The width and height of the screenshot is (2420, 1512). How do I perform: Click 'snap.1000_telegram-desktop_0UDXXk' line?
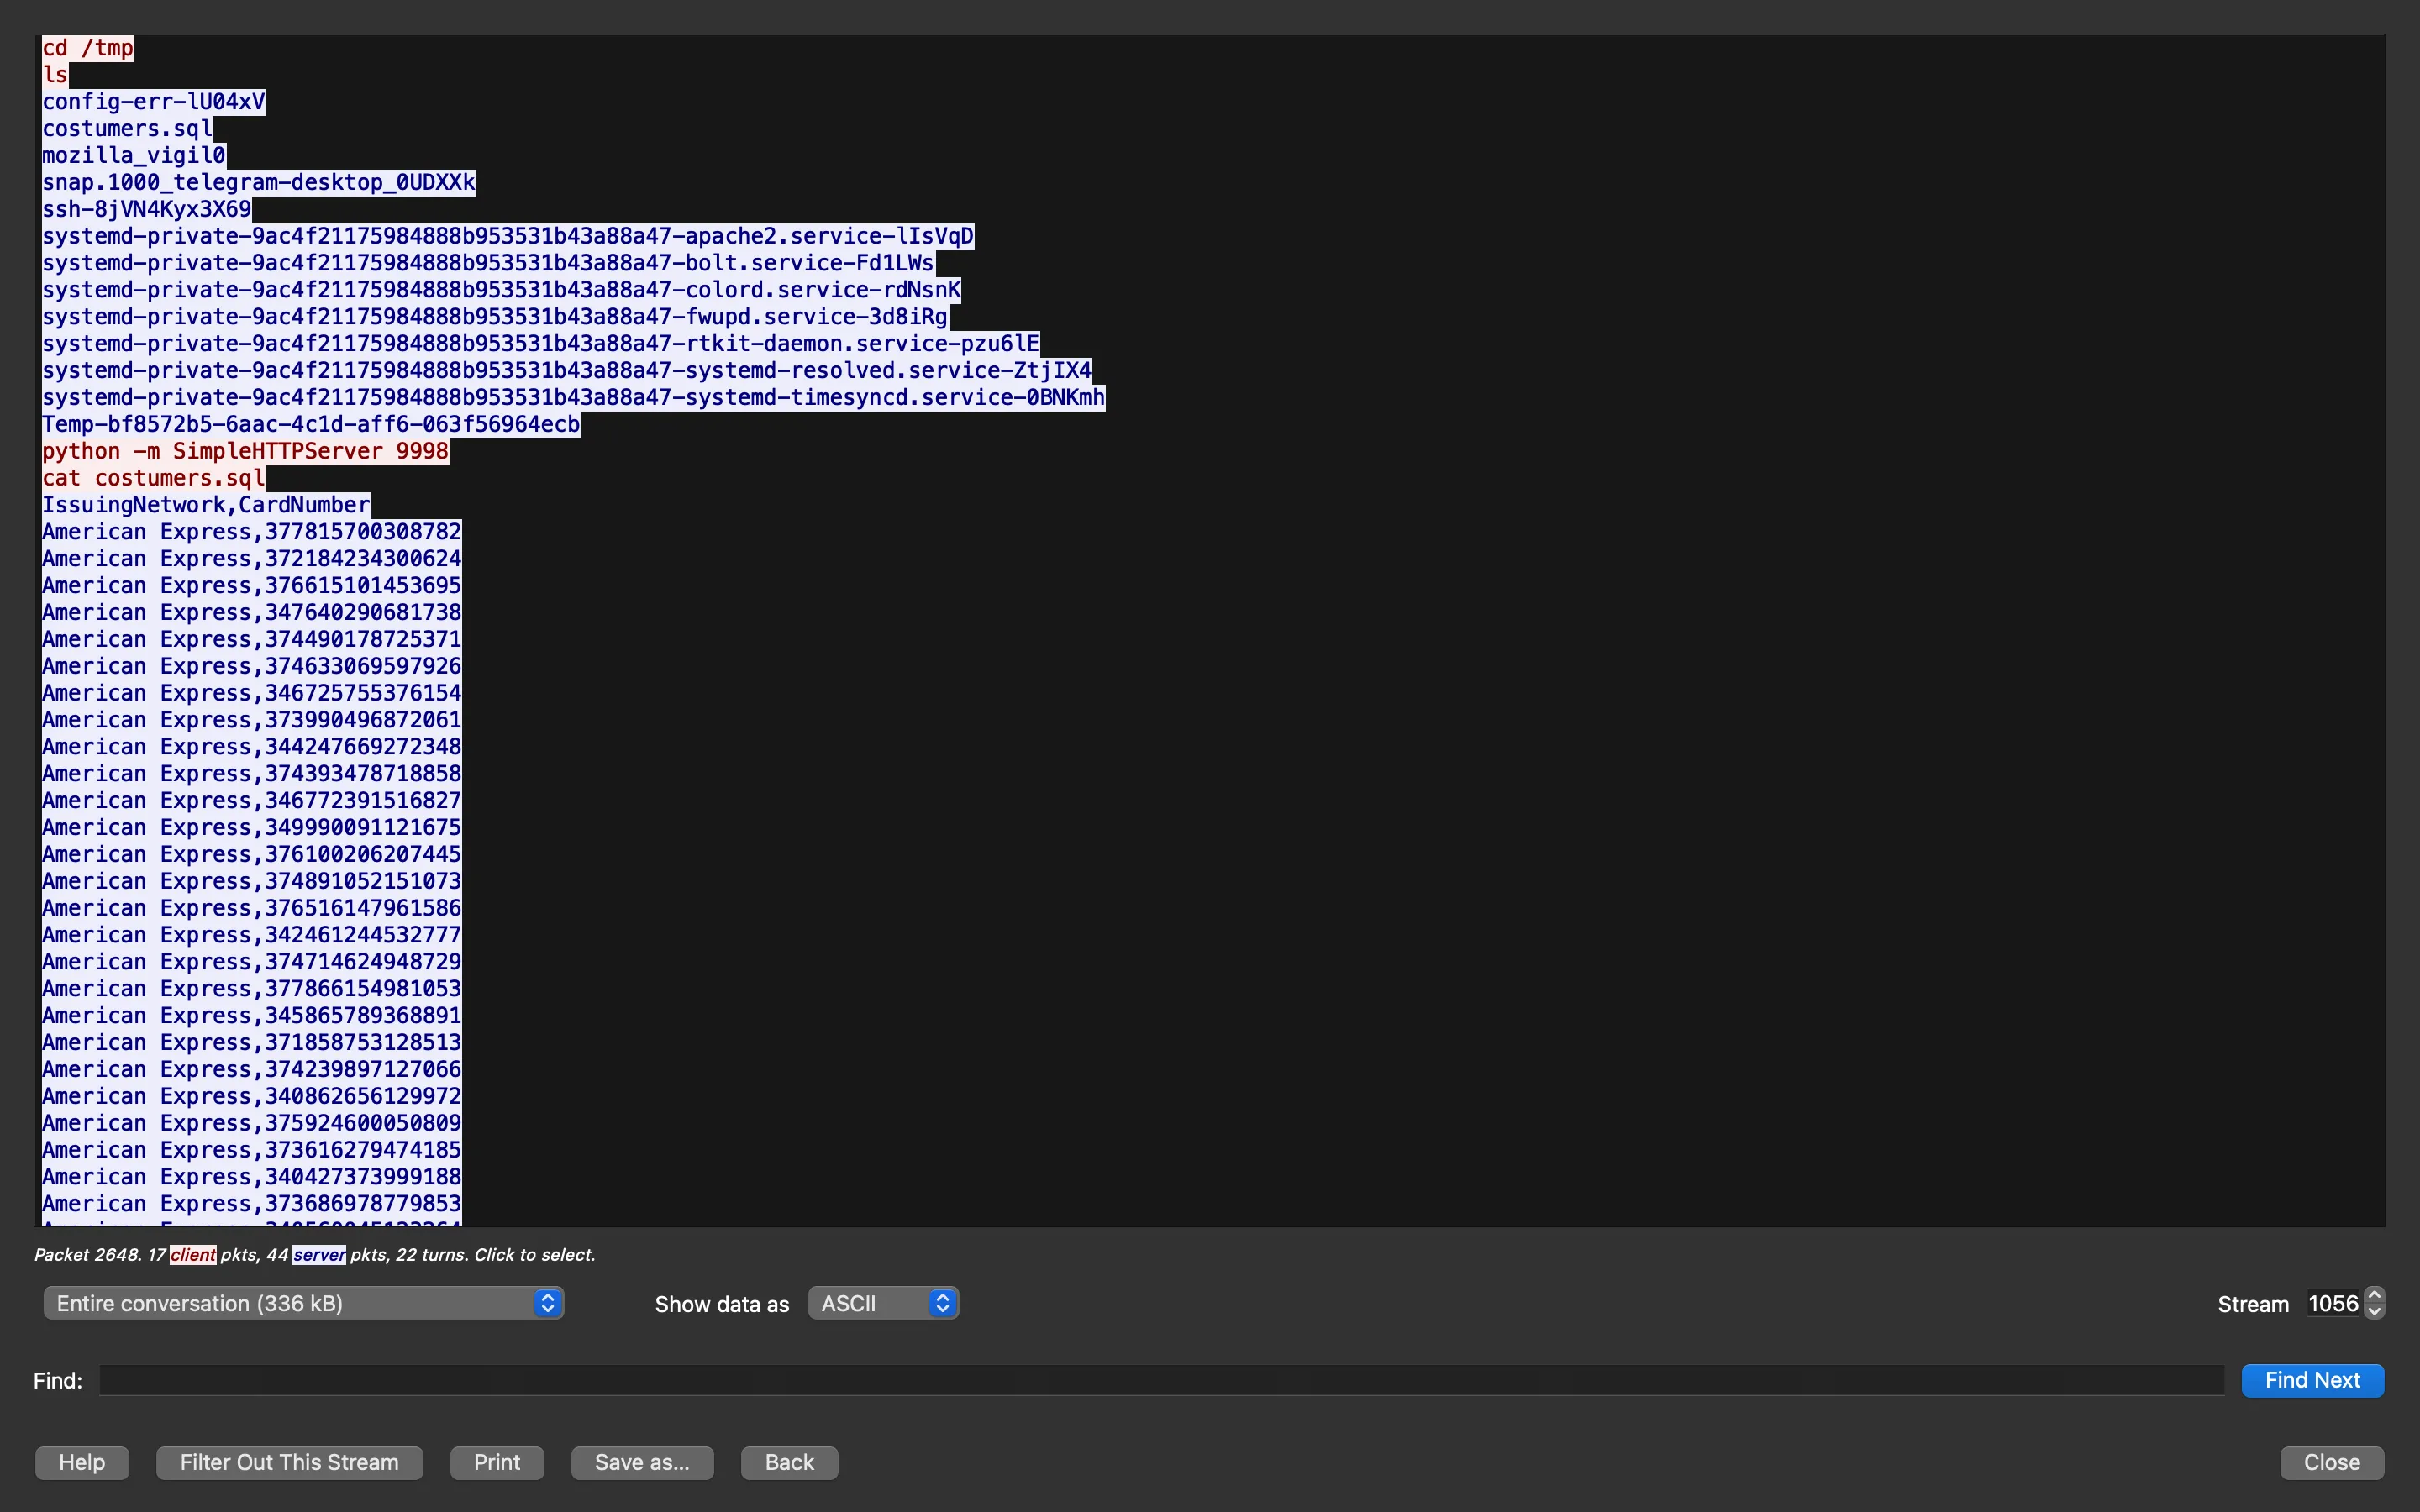click(x=259, y=183)
